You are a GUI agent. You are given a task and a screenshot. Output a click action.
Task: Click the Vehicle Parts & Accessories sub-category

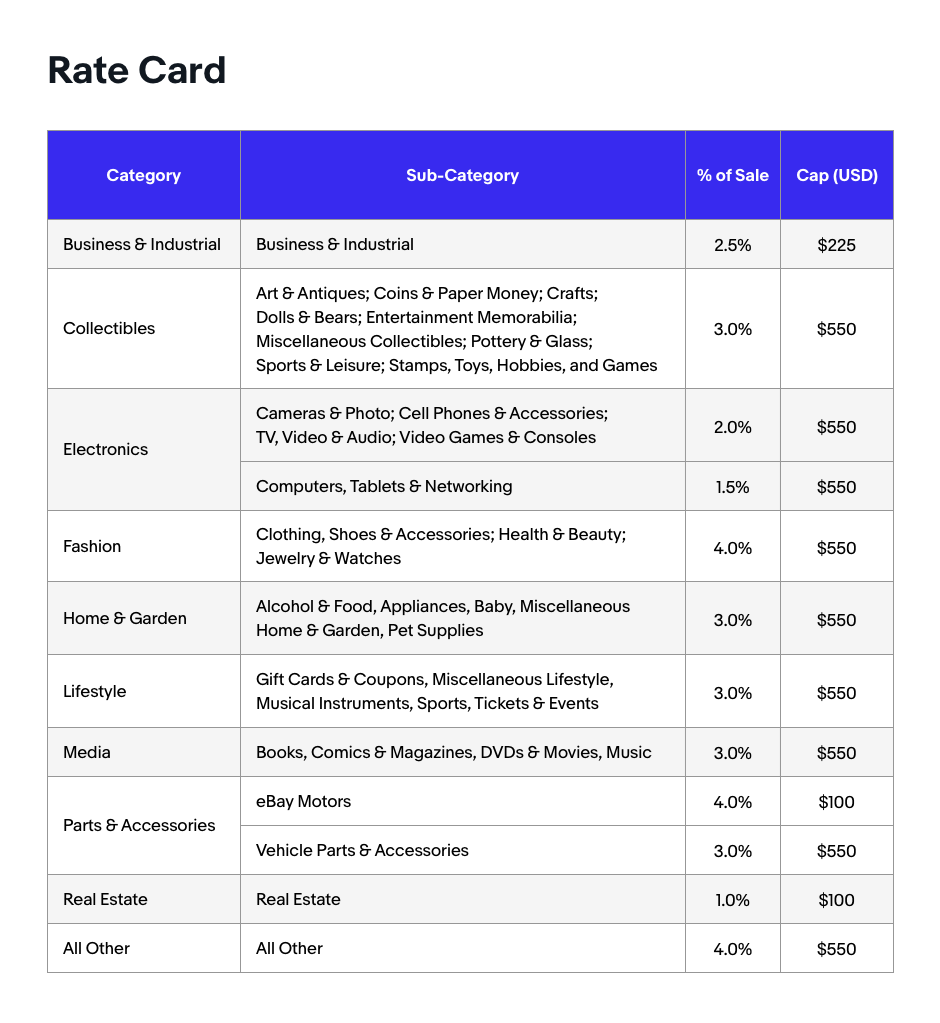362,850
